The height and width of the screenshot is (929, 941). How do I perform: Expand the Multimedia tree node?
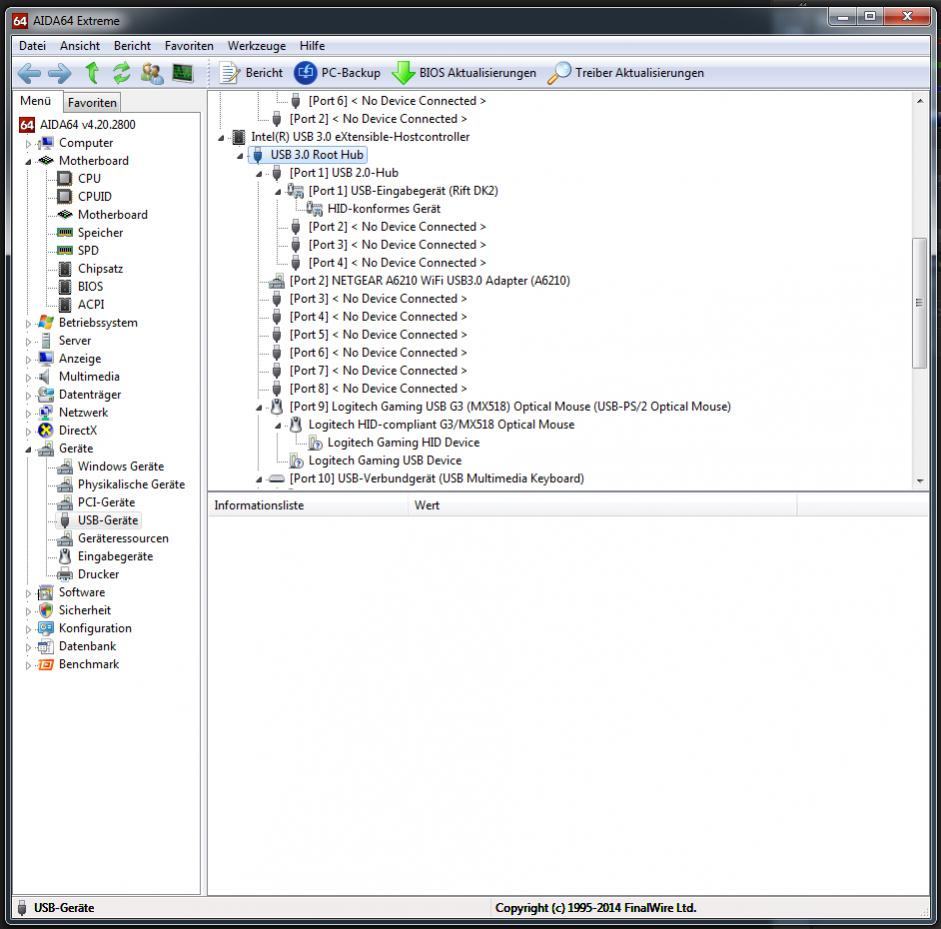28,377
